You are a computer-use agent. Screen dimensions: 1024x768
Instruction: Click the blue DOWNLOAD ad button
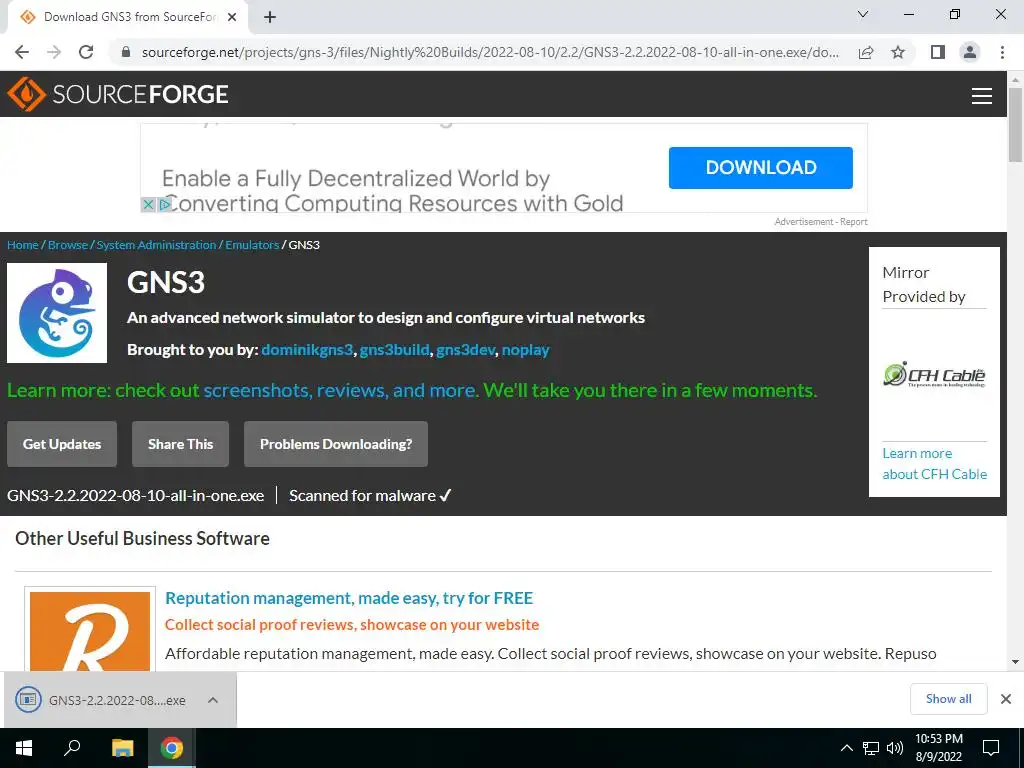760,168
